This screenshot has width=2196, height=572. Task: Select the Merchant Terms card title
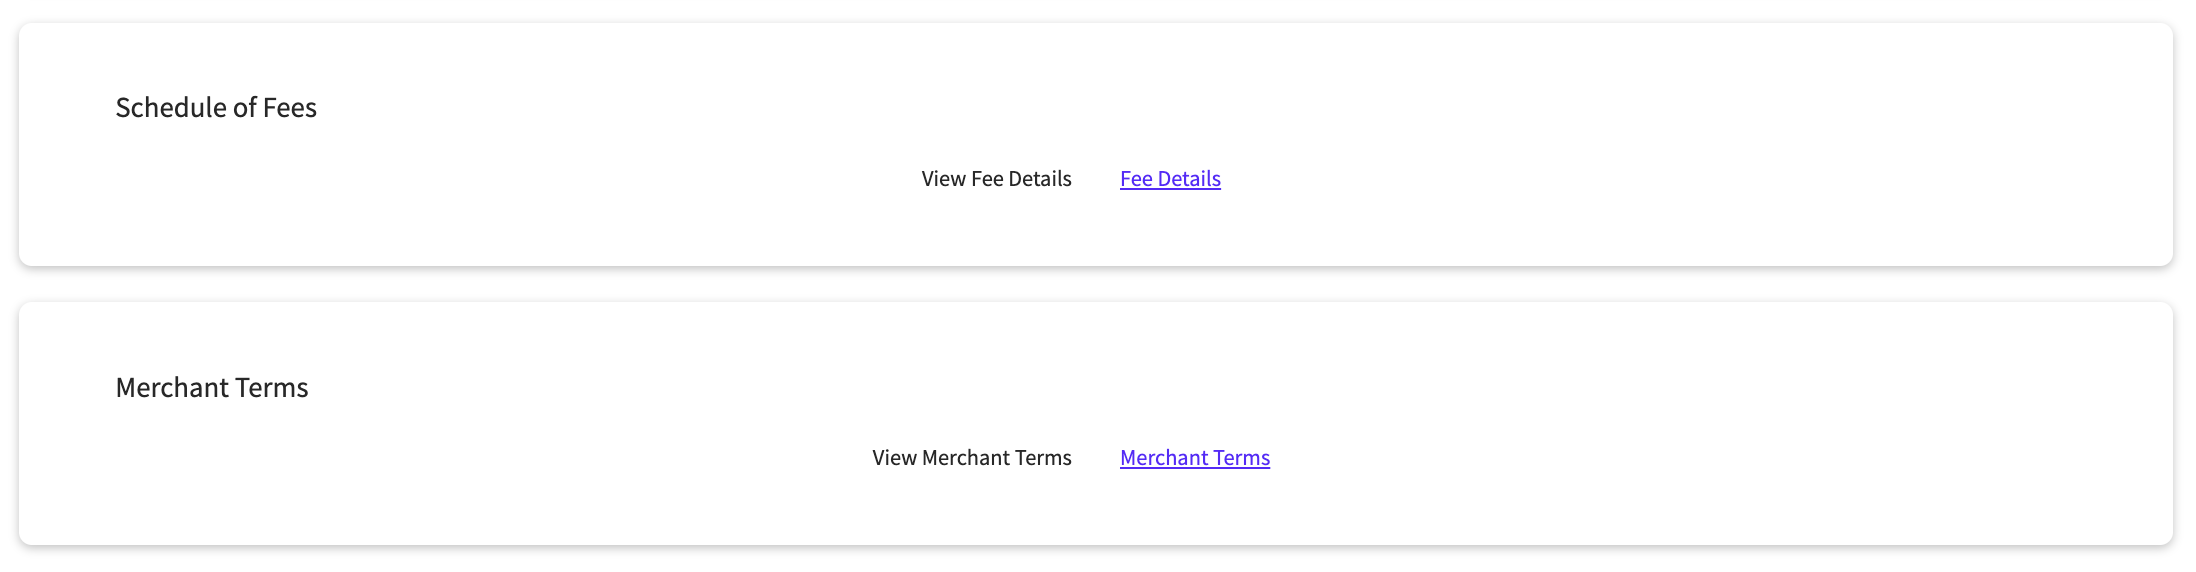(x=212, y=388)
